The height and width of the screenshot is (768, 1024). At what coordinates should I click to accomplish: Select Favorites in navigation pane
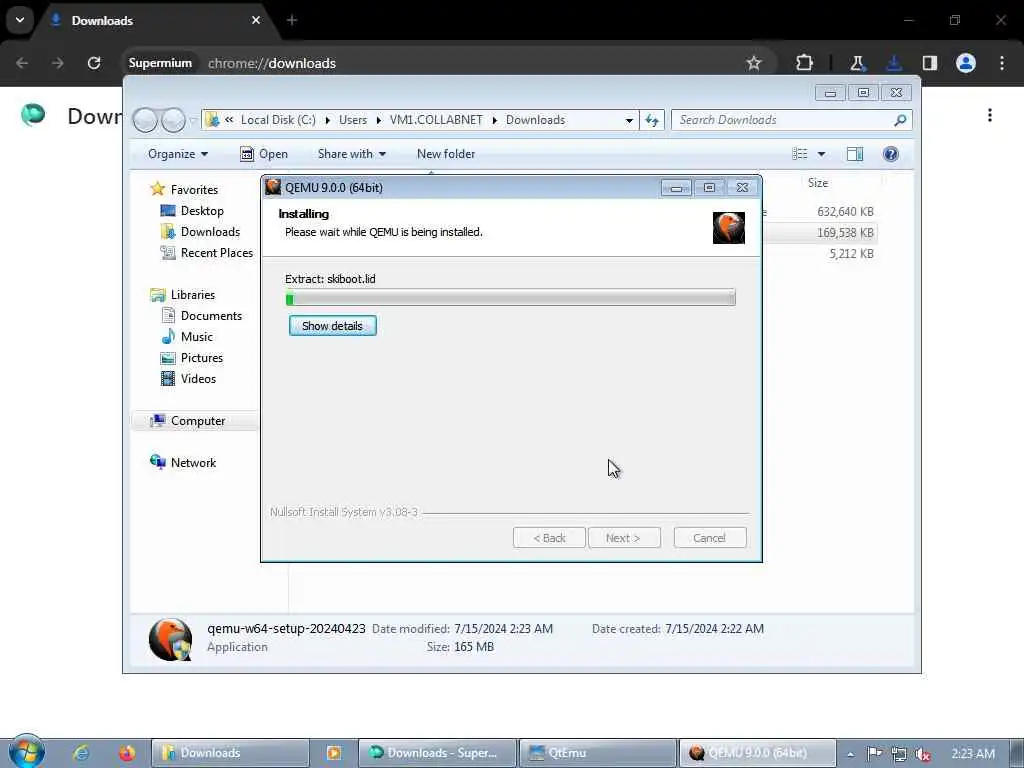coord(194,189)
